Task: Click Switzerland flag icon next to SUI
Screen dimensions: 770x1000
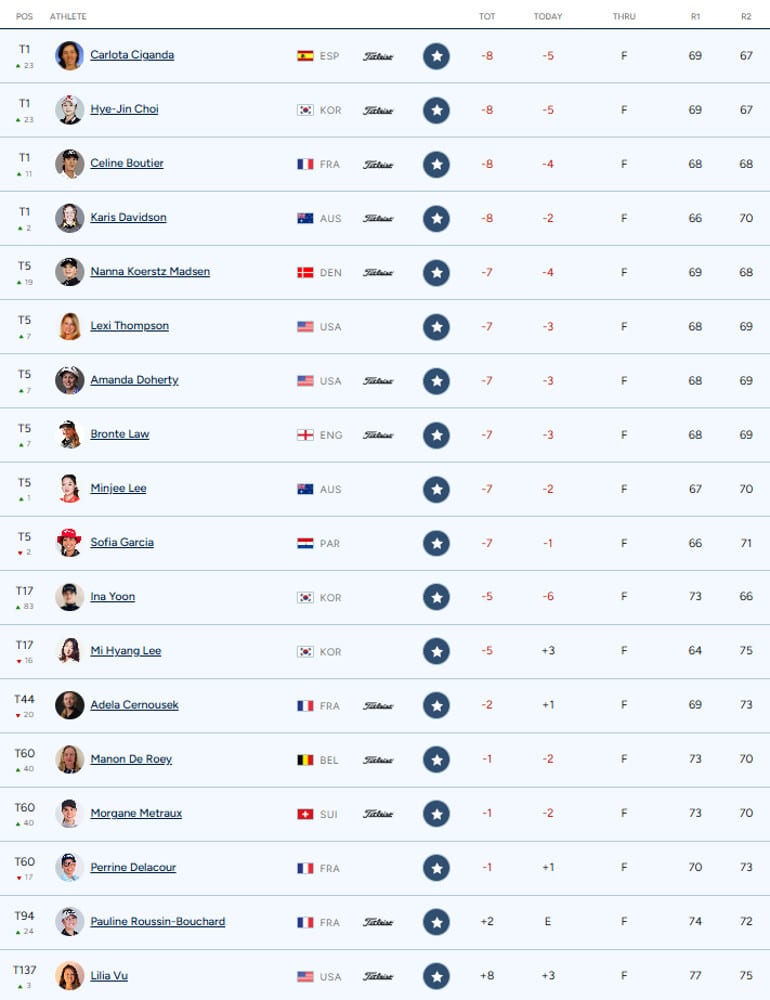Action: (x=305, y=814)
